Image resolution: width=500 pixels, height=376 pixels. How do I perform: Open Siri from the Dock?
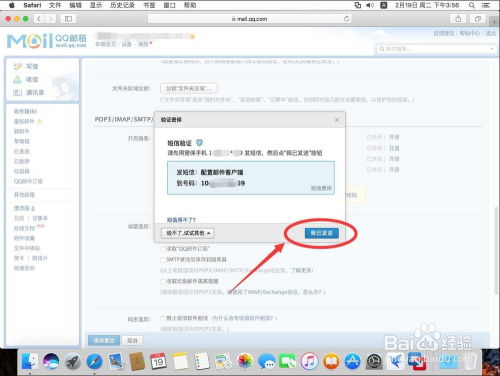pyautogui.click(x=51, y=361)
